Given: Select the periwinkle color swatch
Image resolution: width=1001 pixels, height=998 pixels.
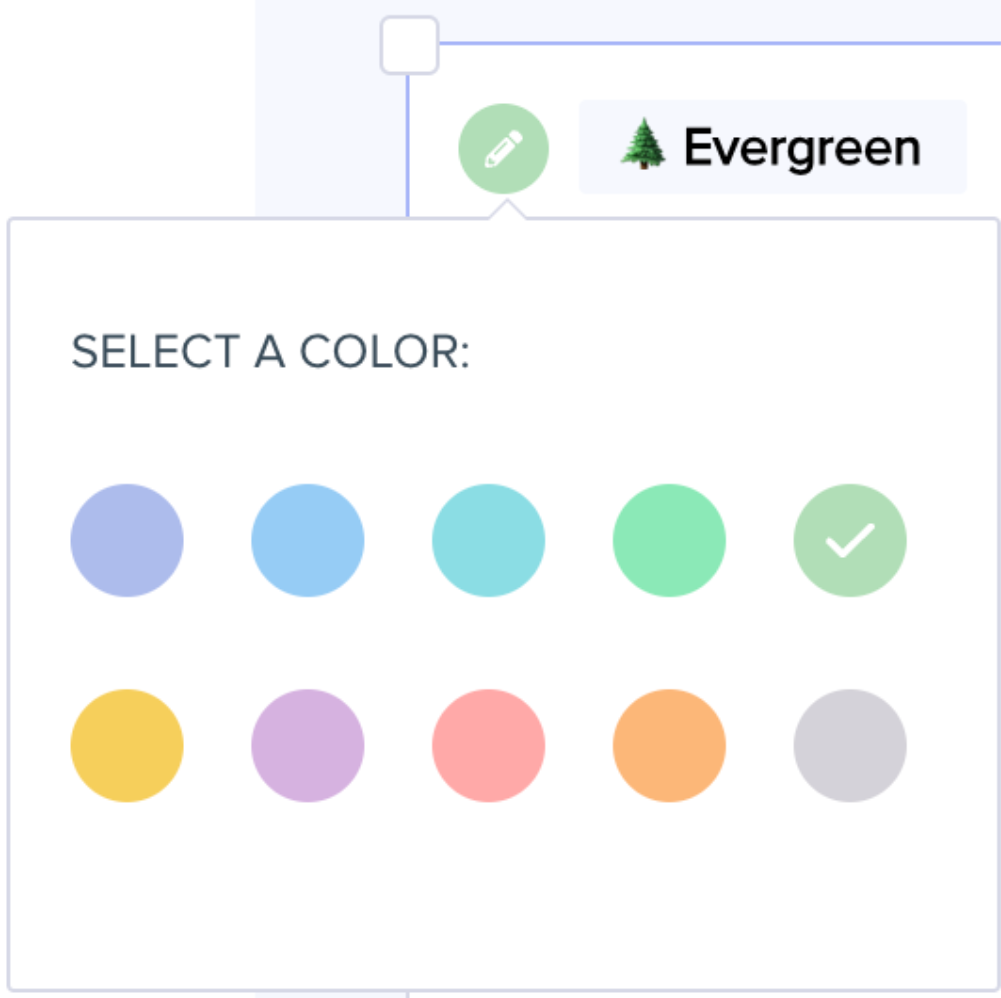Looking at the screenshot, I should [x=127, y=541].
